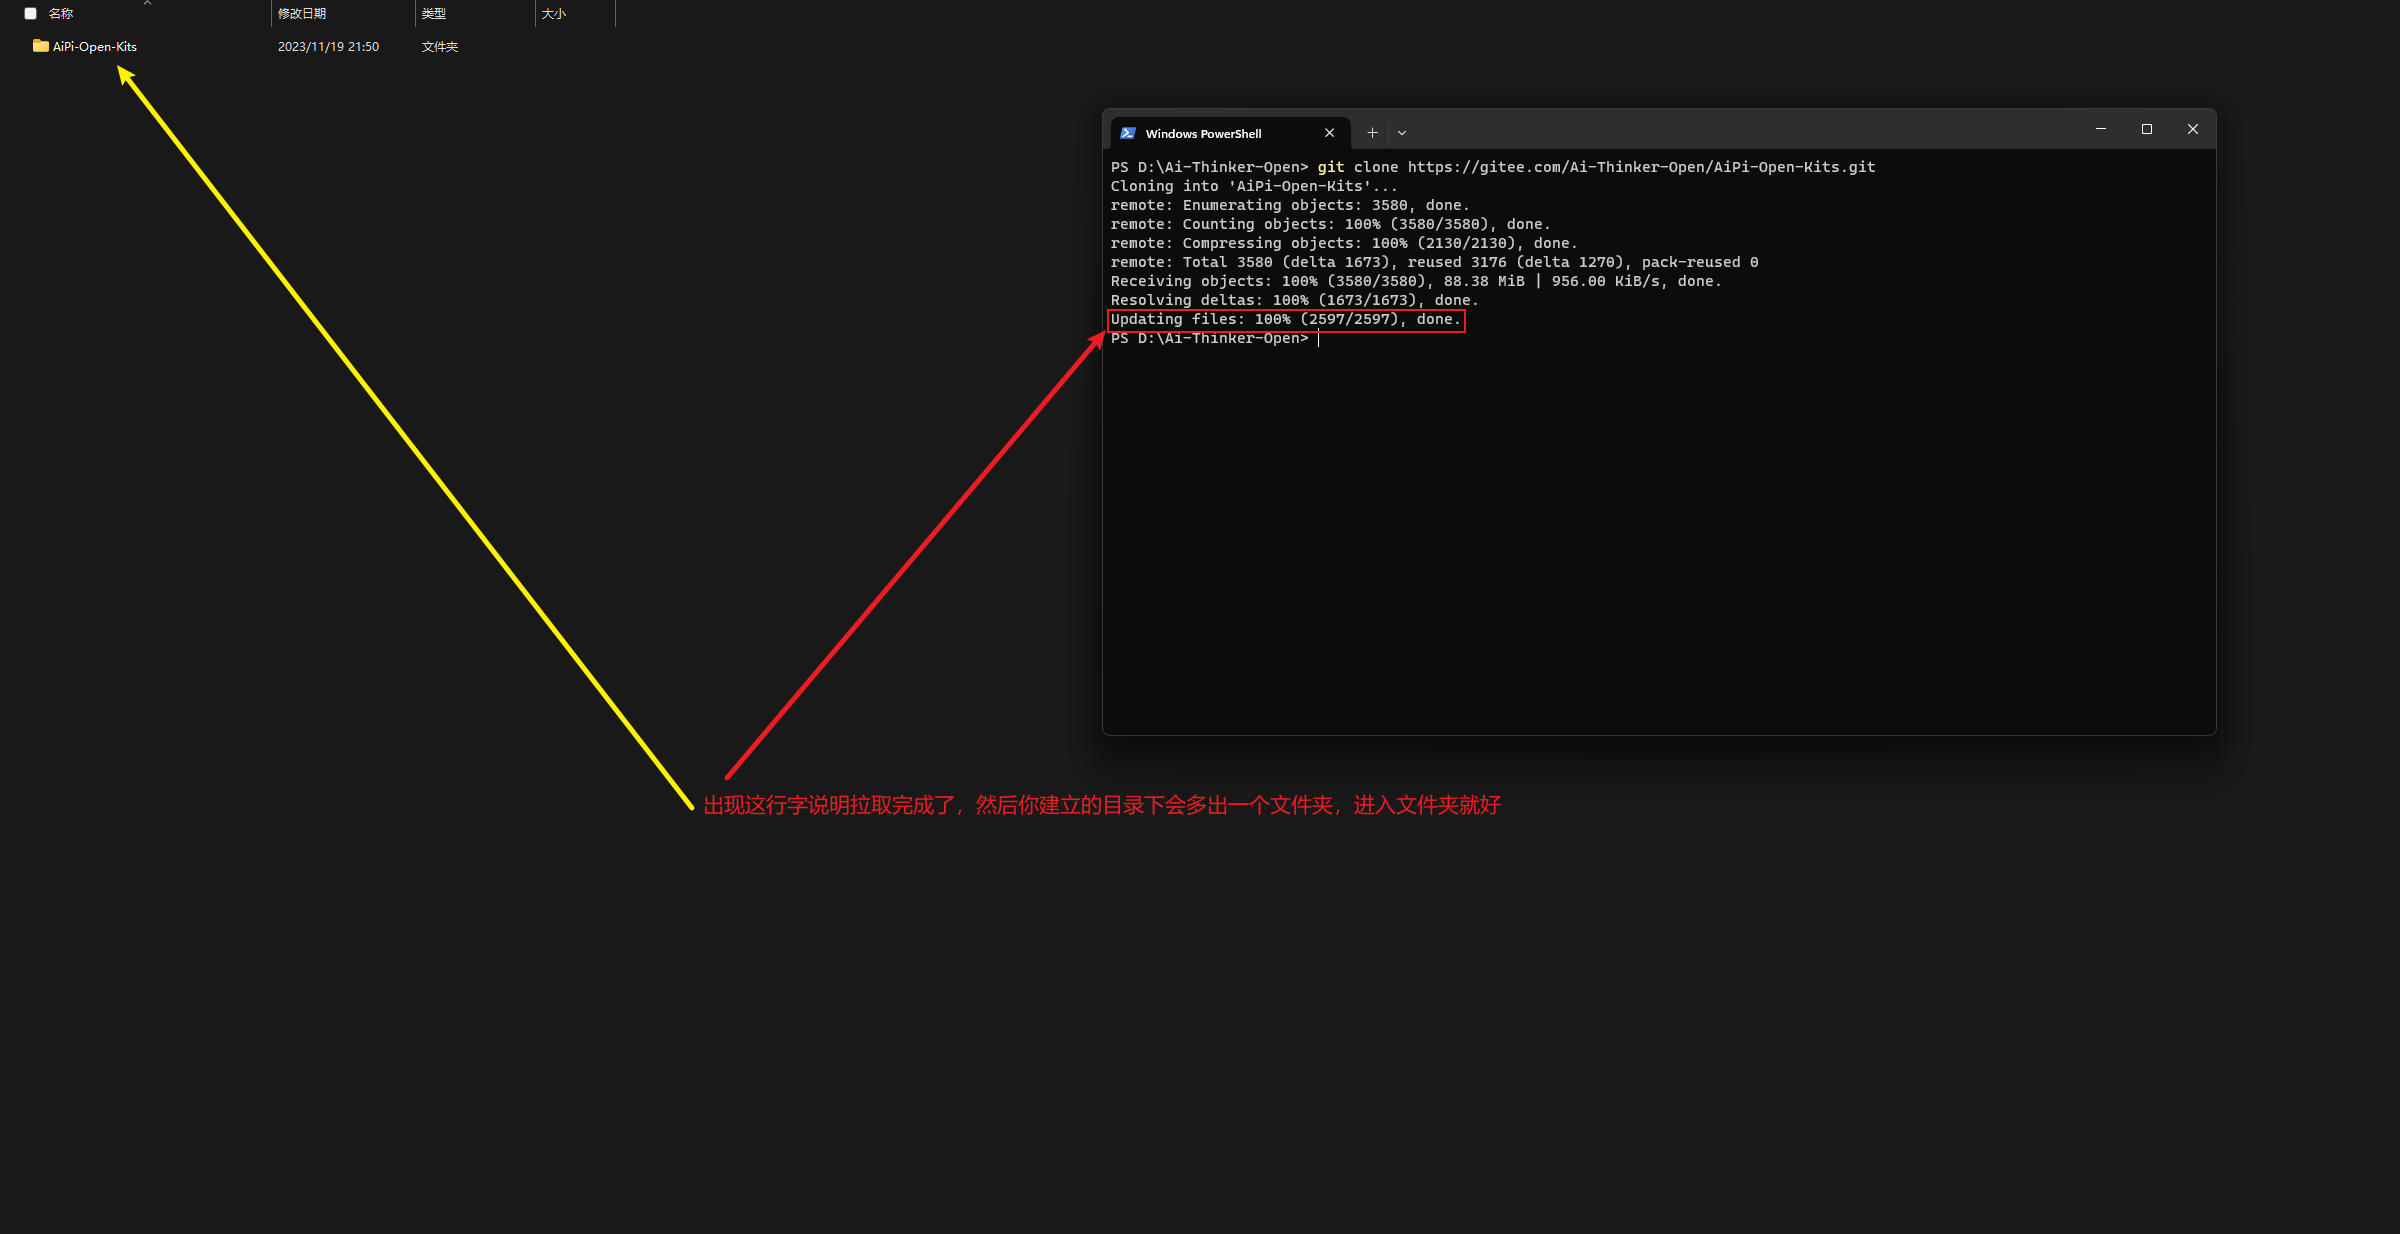
Task: Close the Windows PowerShell tab
Action: (1329, 133)
